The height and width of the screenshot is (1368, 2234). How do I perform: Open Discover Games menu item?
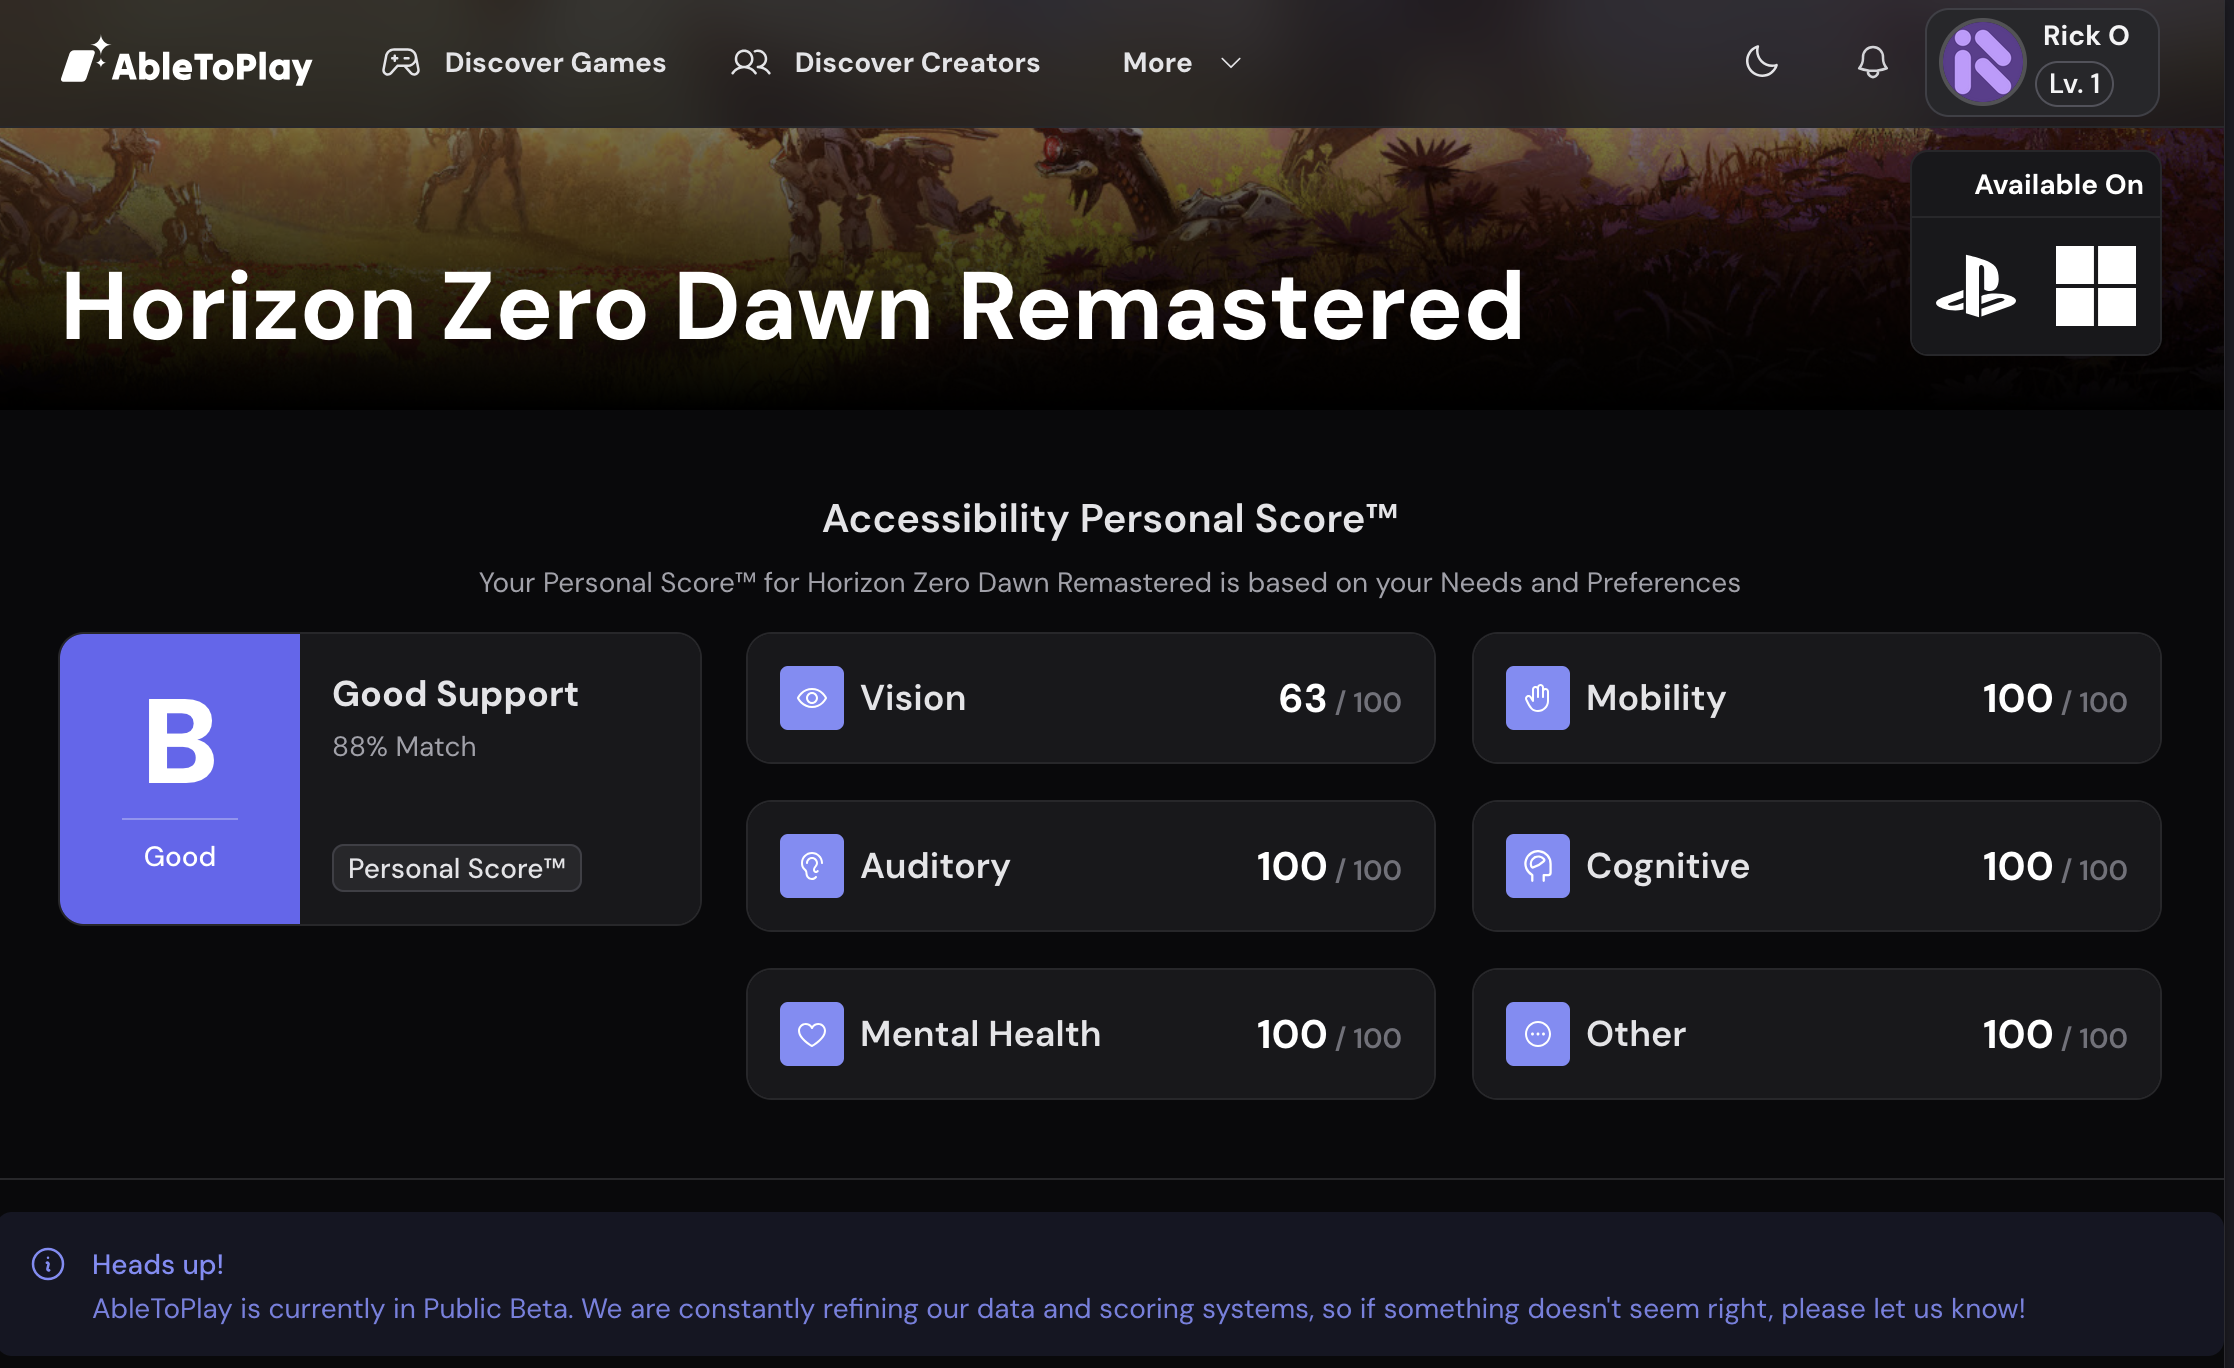(x=524, y=63)
